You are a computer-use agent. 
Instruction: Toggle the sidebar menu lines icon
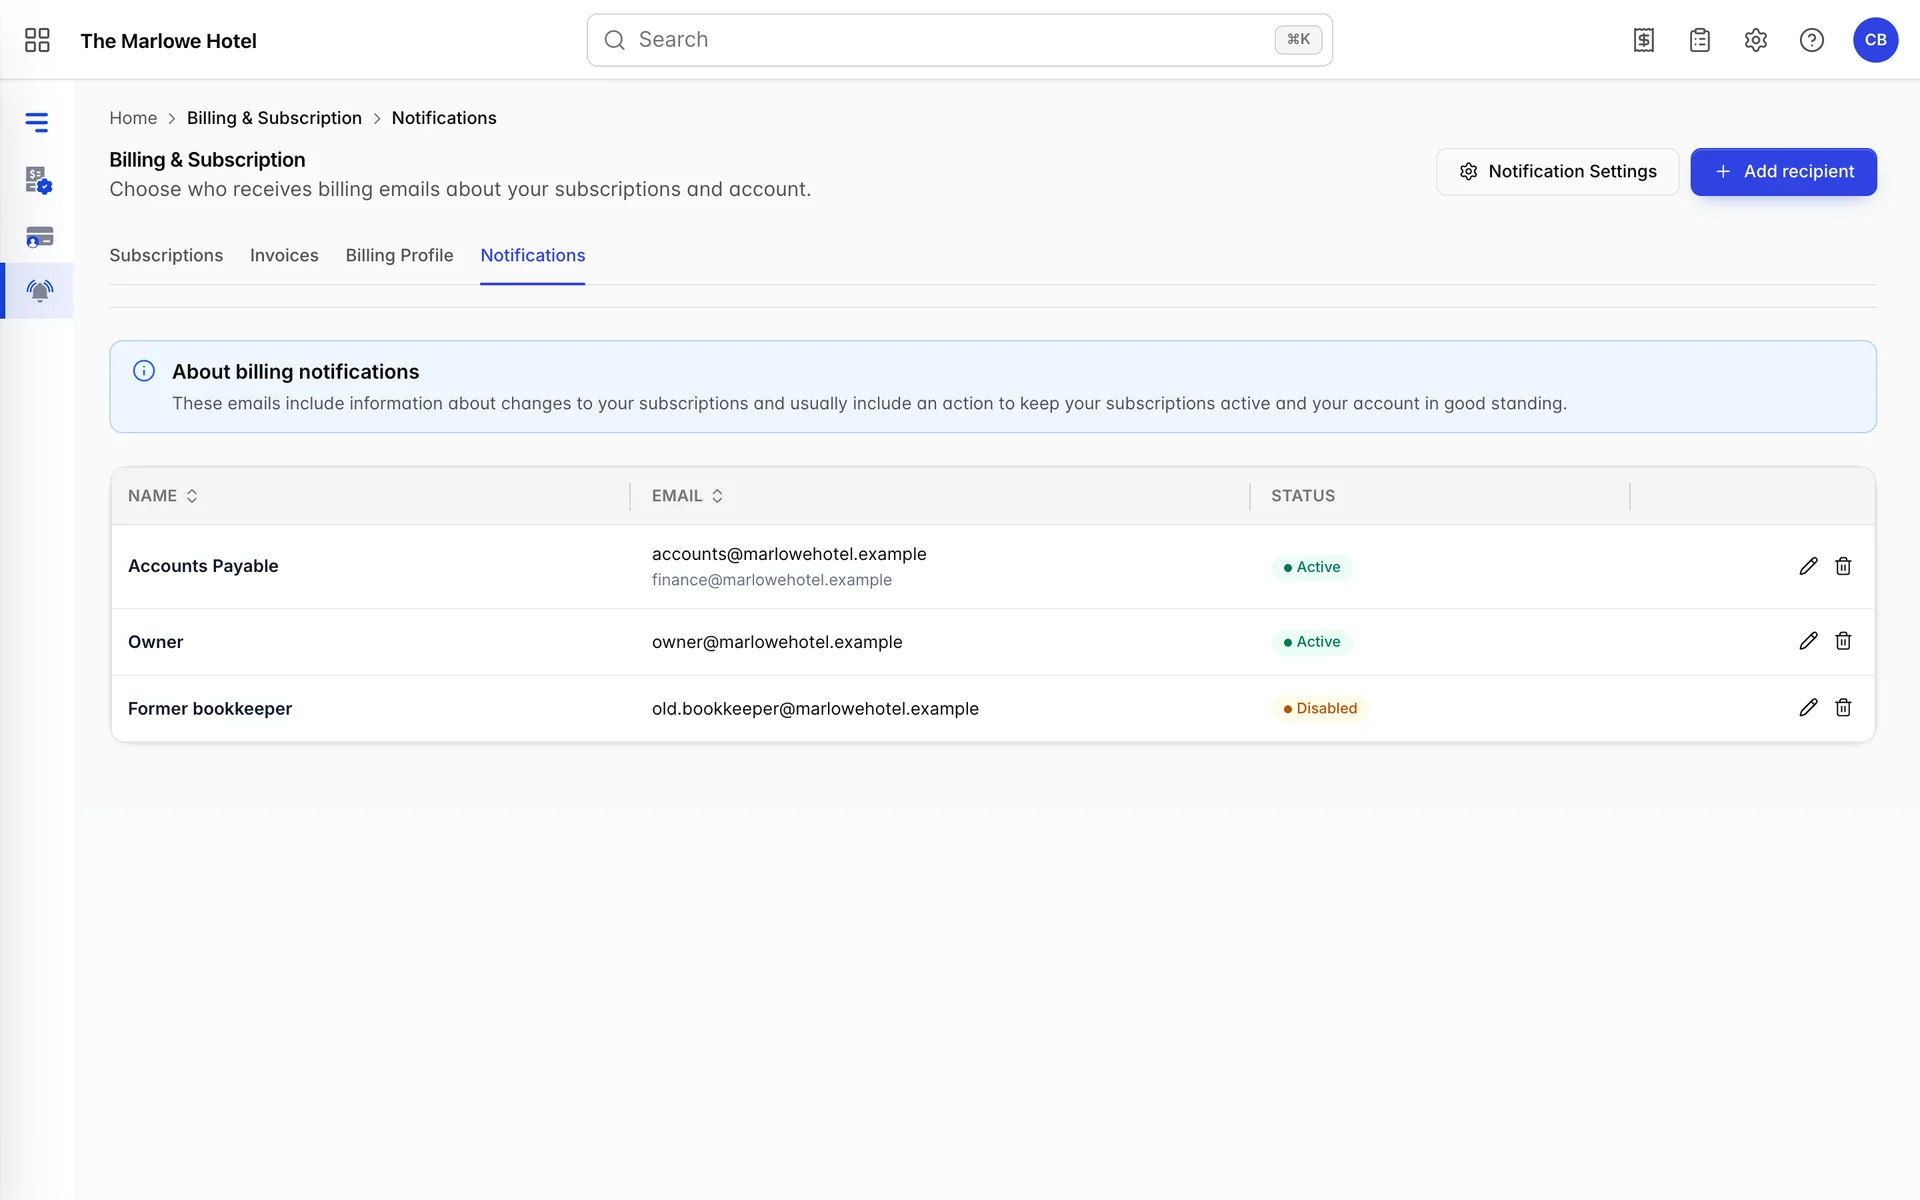point(37,122)
